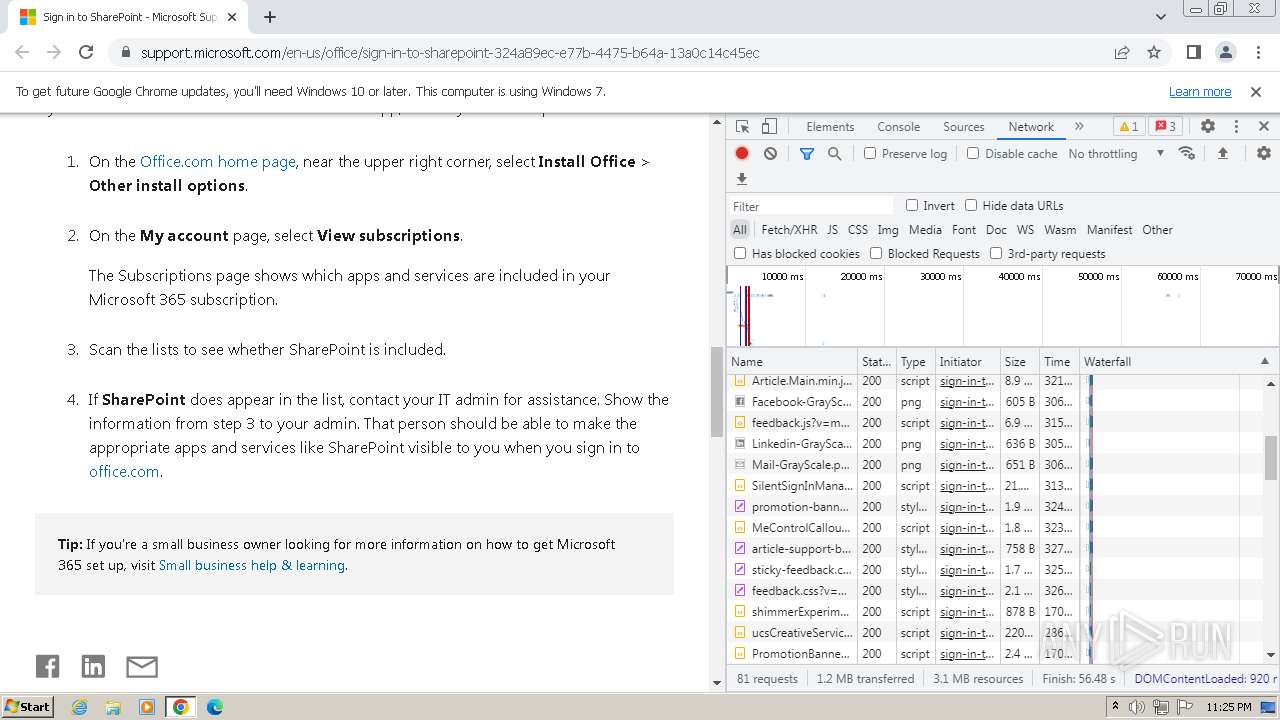1280x720 pixels.
Task: Dismiss the Chrome update notification bar
Action: pyautogui.click(x=1256, y=91)
